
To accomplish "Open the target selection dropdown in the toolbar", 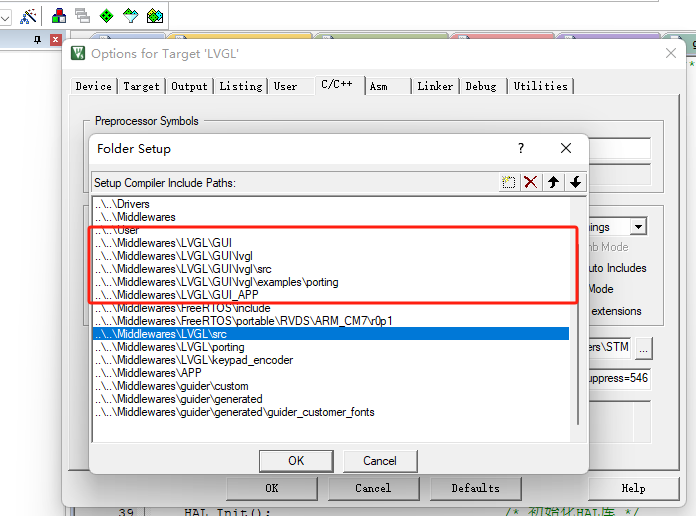I will (x=5, y=18).
